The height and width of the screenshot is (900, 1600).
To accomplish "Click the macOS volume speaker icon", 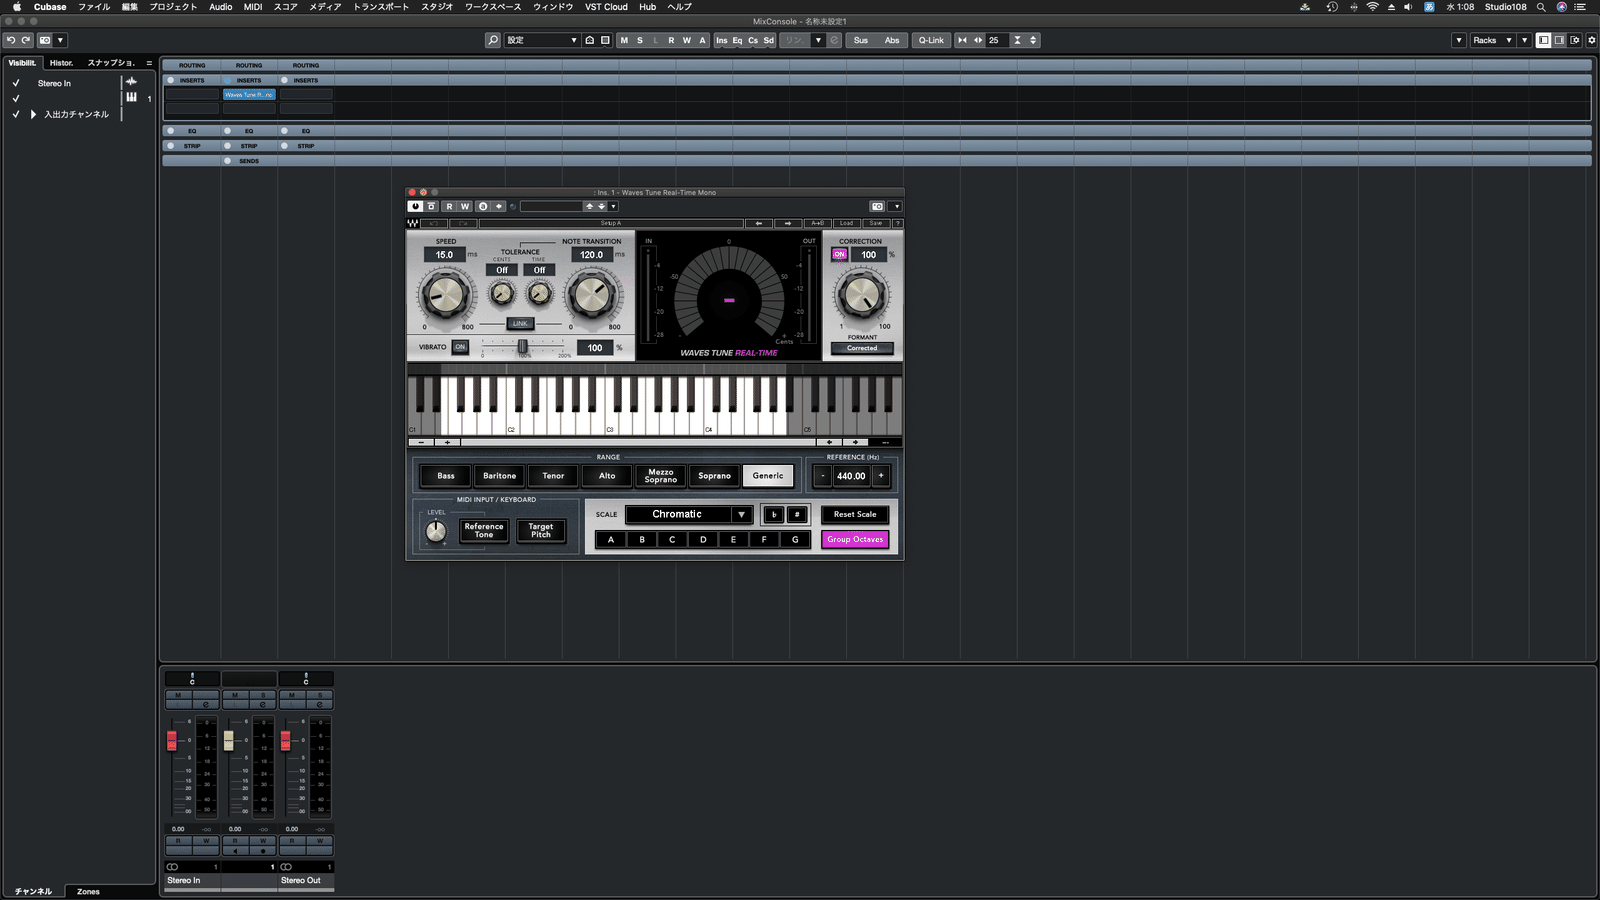I will pos(1408,7).
